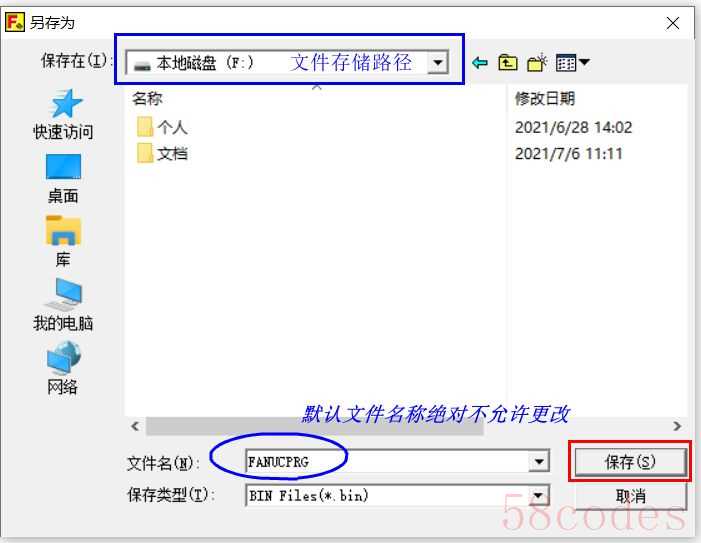Click the horizontal scrollbar right arrow
701x543 pixels.
(677, 426)
